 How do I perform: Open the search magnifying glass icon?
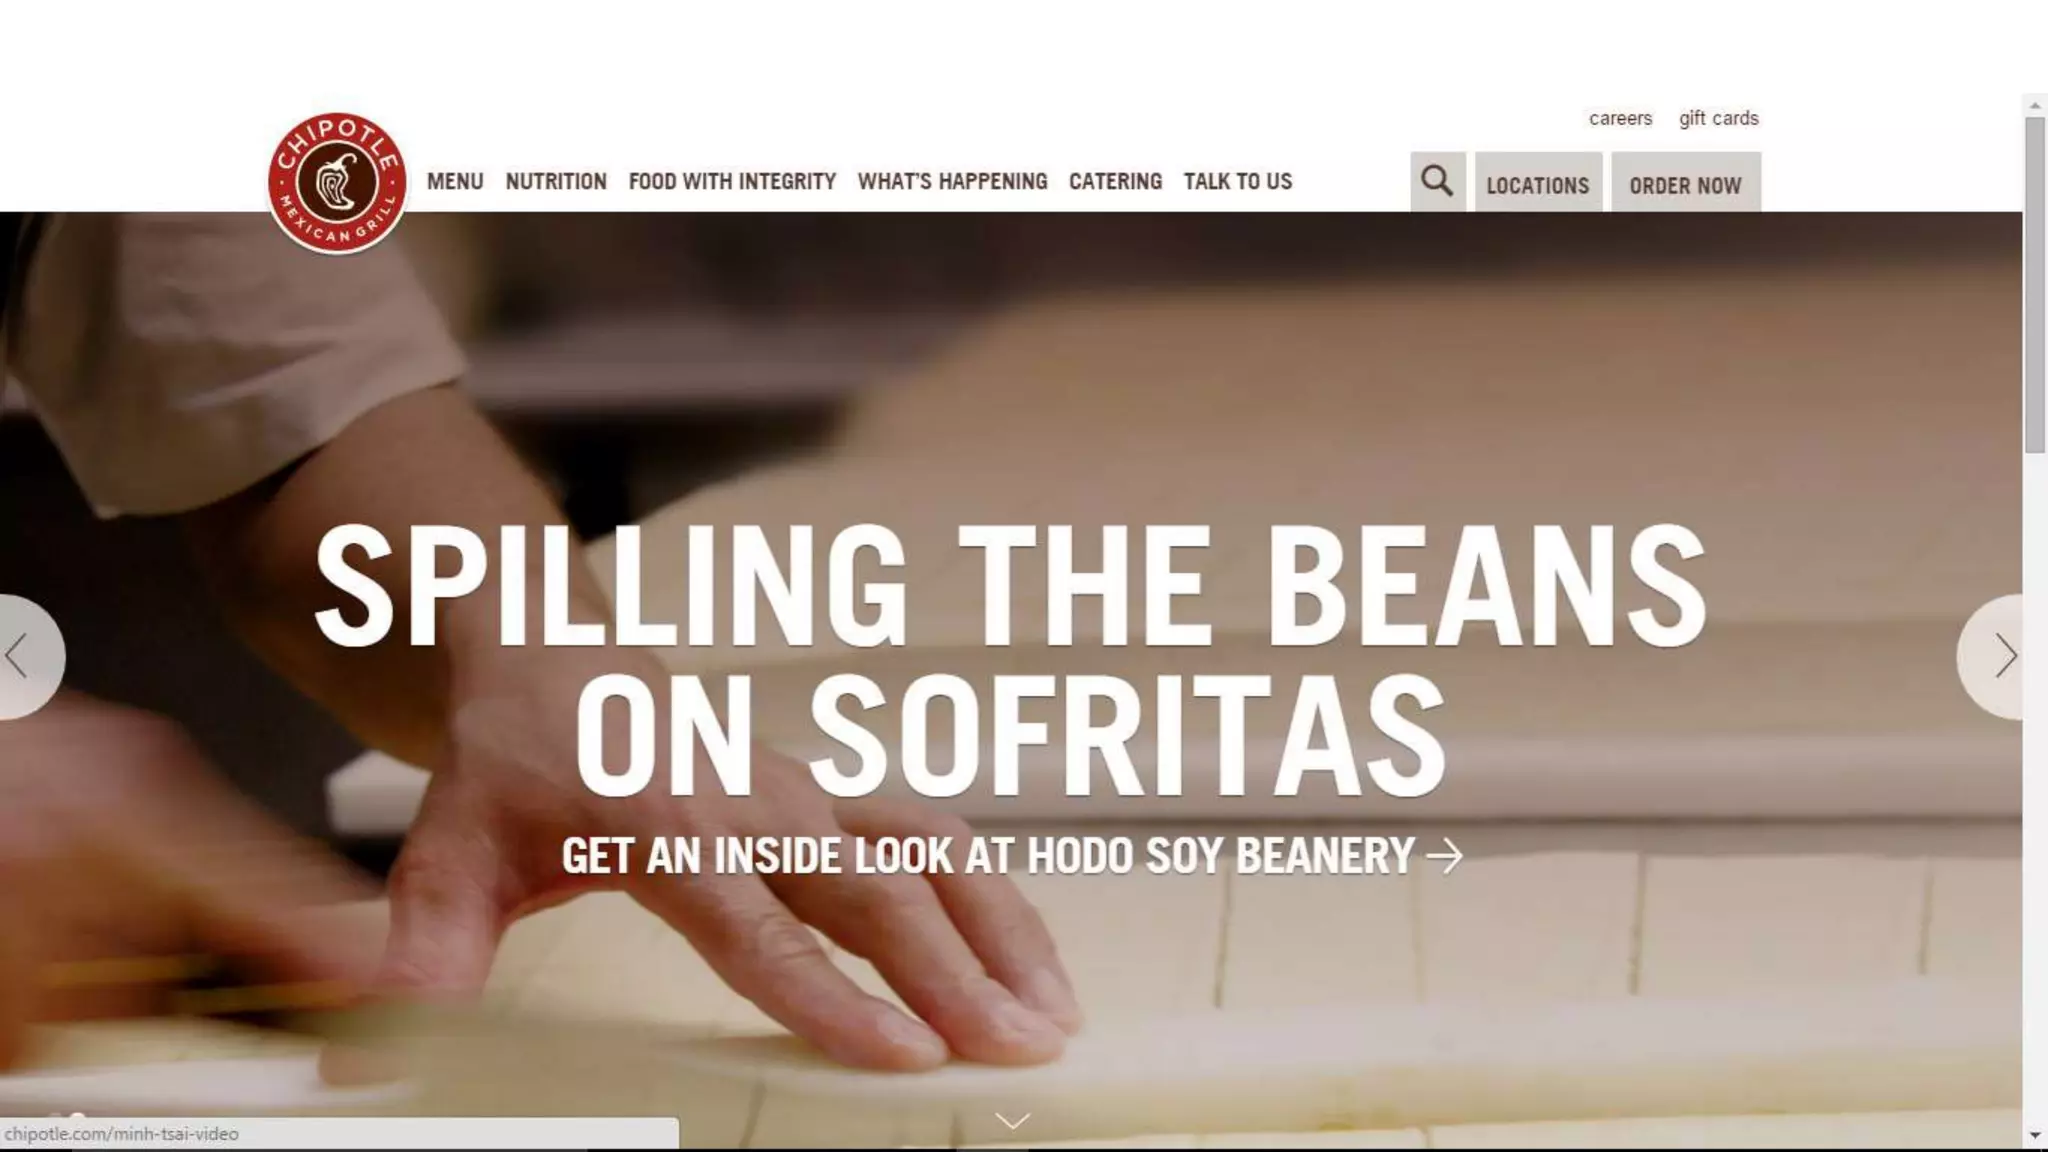pos(1438,182)
